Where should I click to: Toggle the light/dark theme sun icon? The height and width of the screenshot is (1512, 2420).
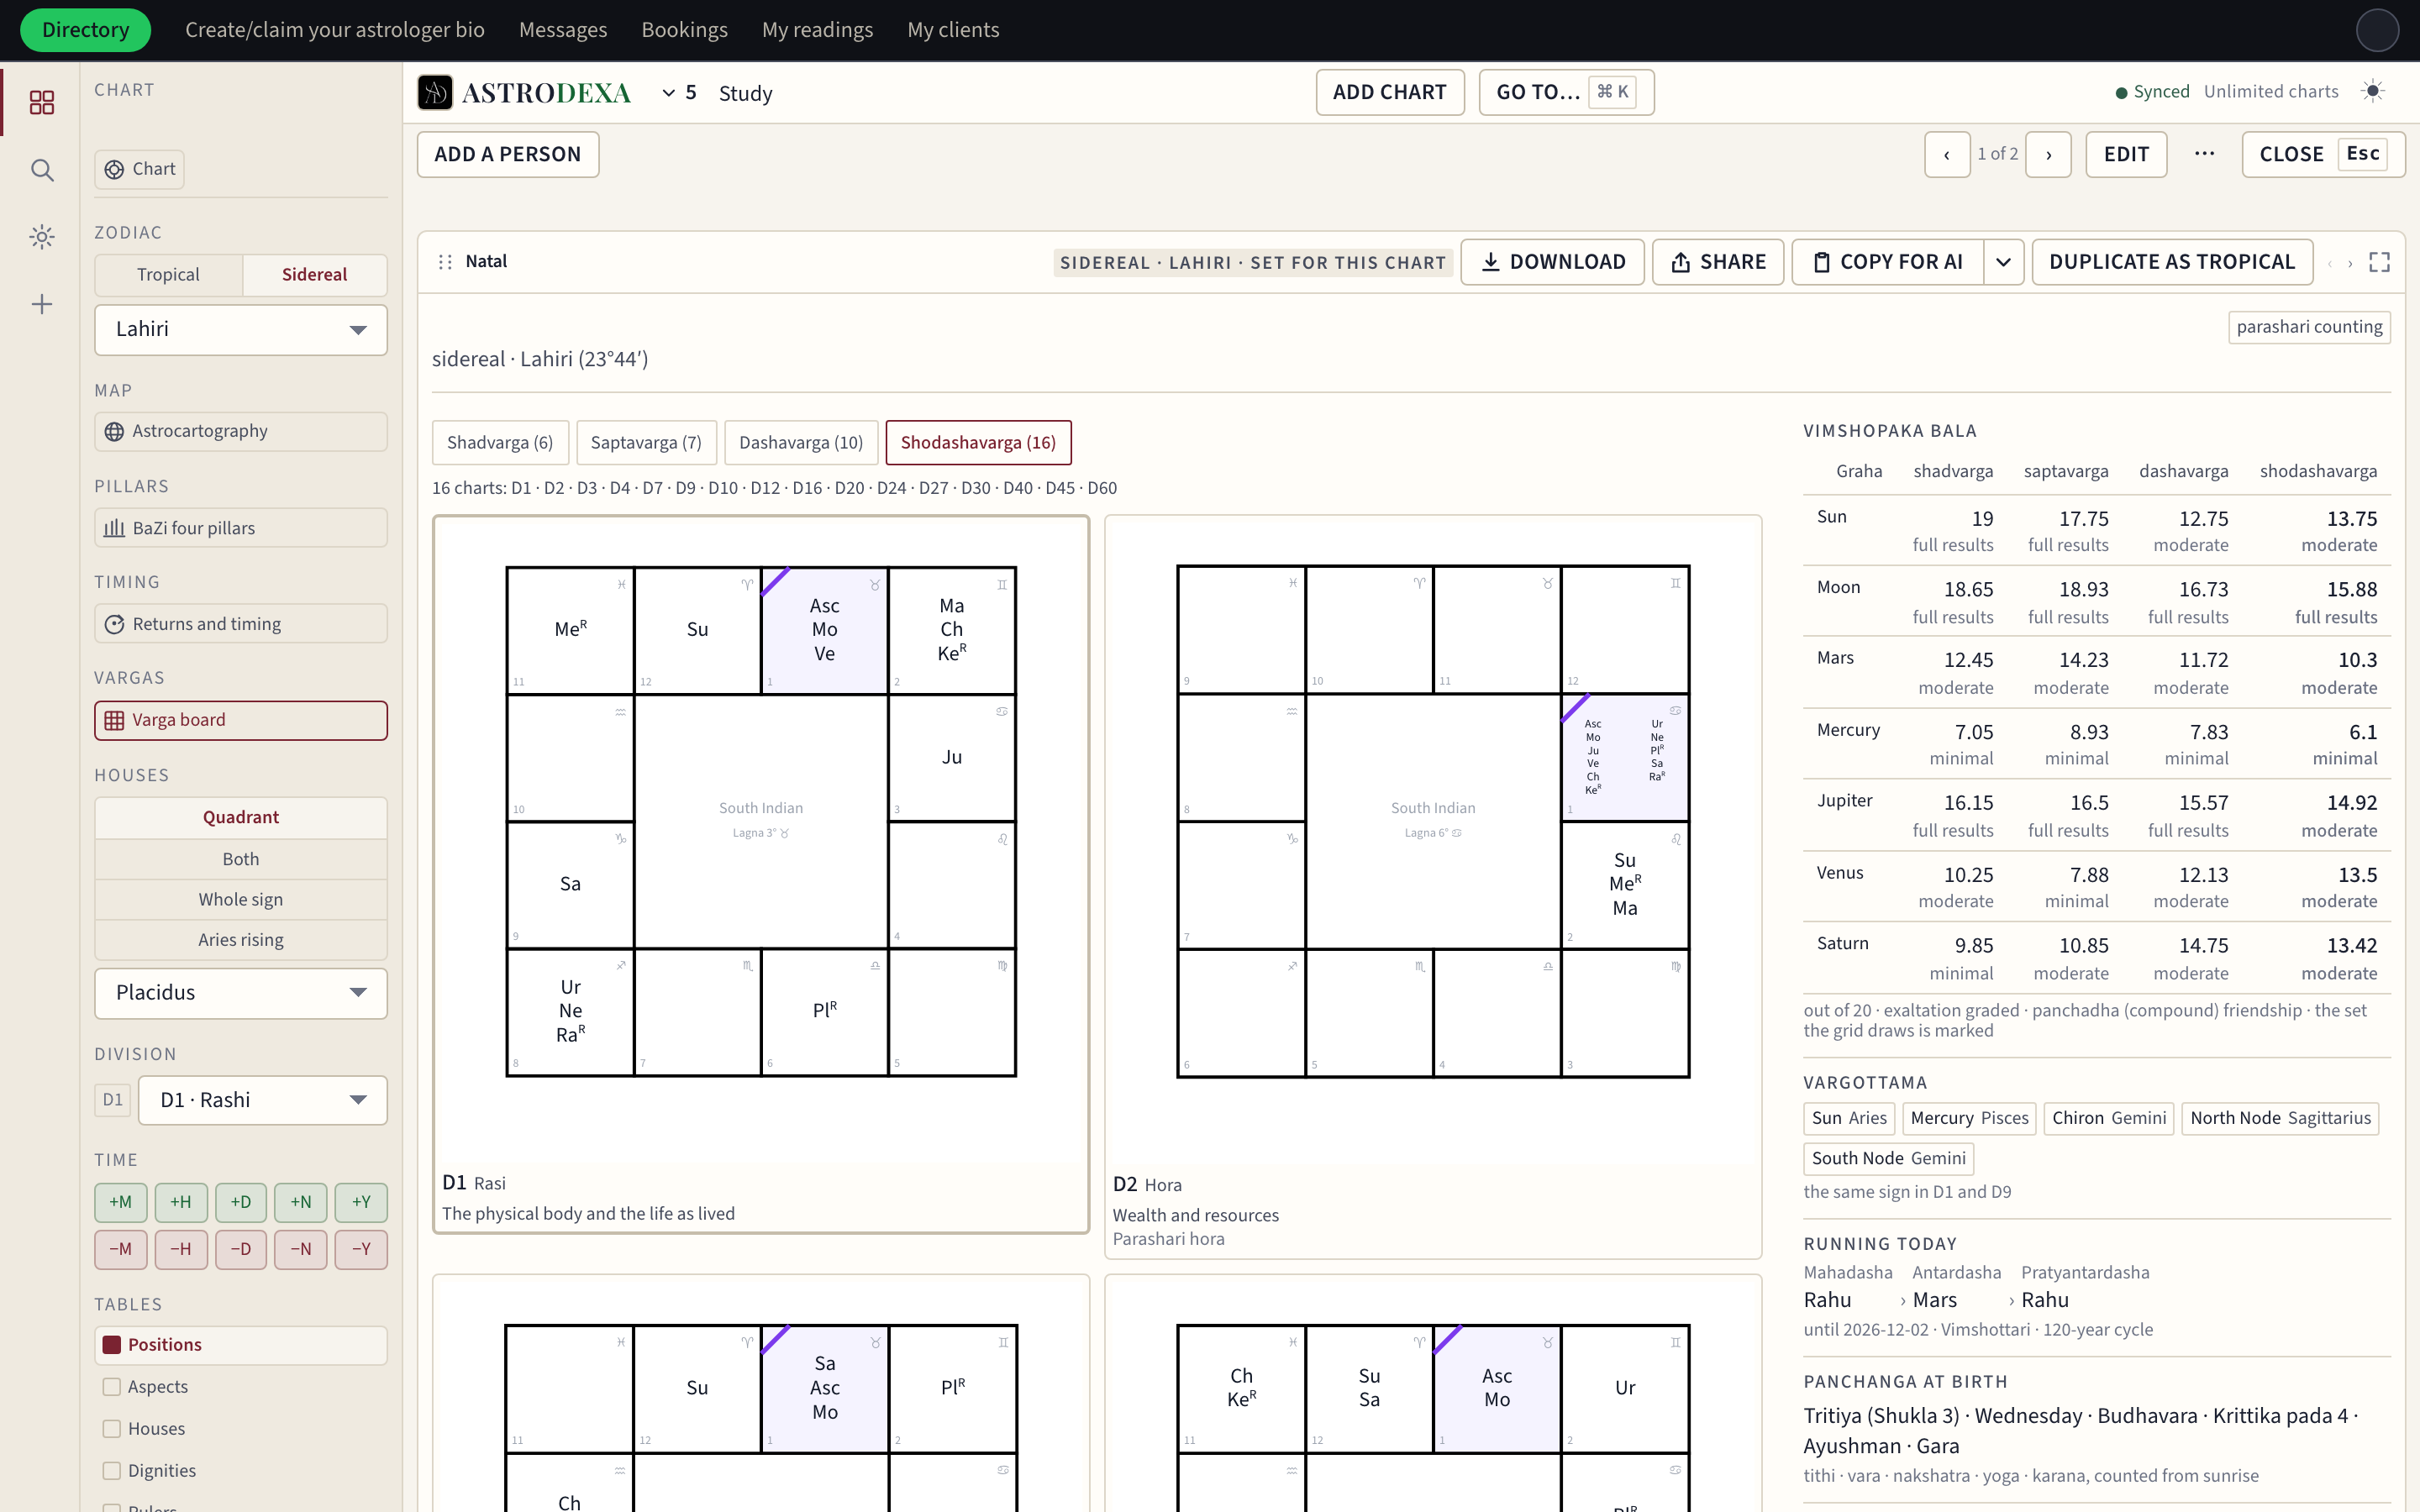tap(2373, 91)
